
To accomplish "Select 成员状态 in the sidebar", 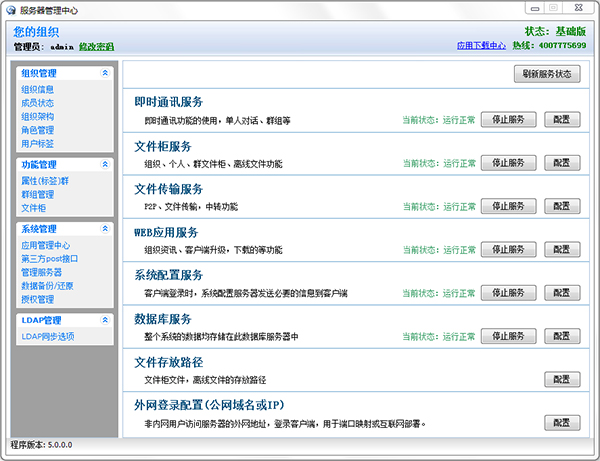I will click(x=37, y=103).
